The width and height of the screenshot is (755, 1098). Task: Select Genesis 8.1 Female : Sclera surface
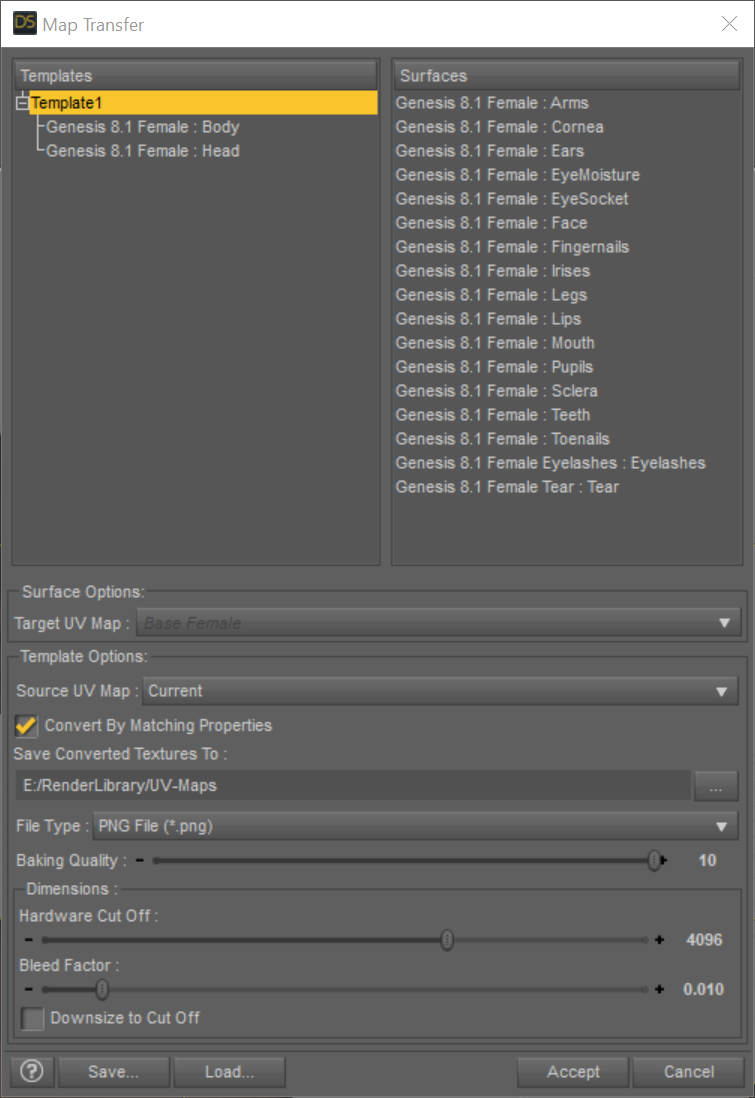[497, 391]
